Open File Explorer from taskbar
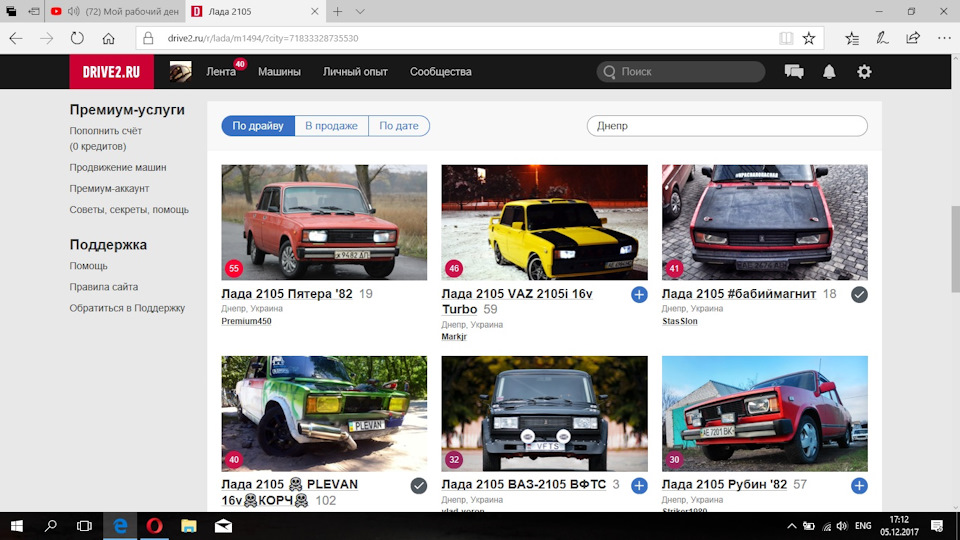Viewport: 960px width, 540px height. [189, 526]
